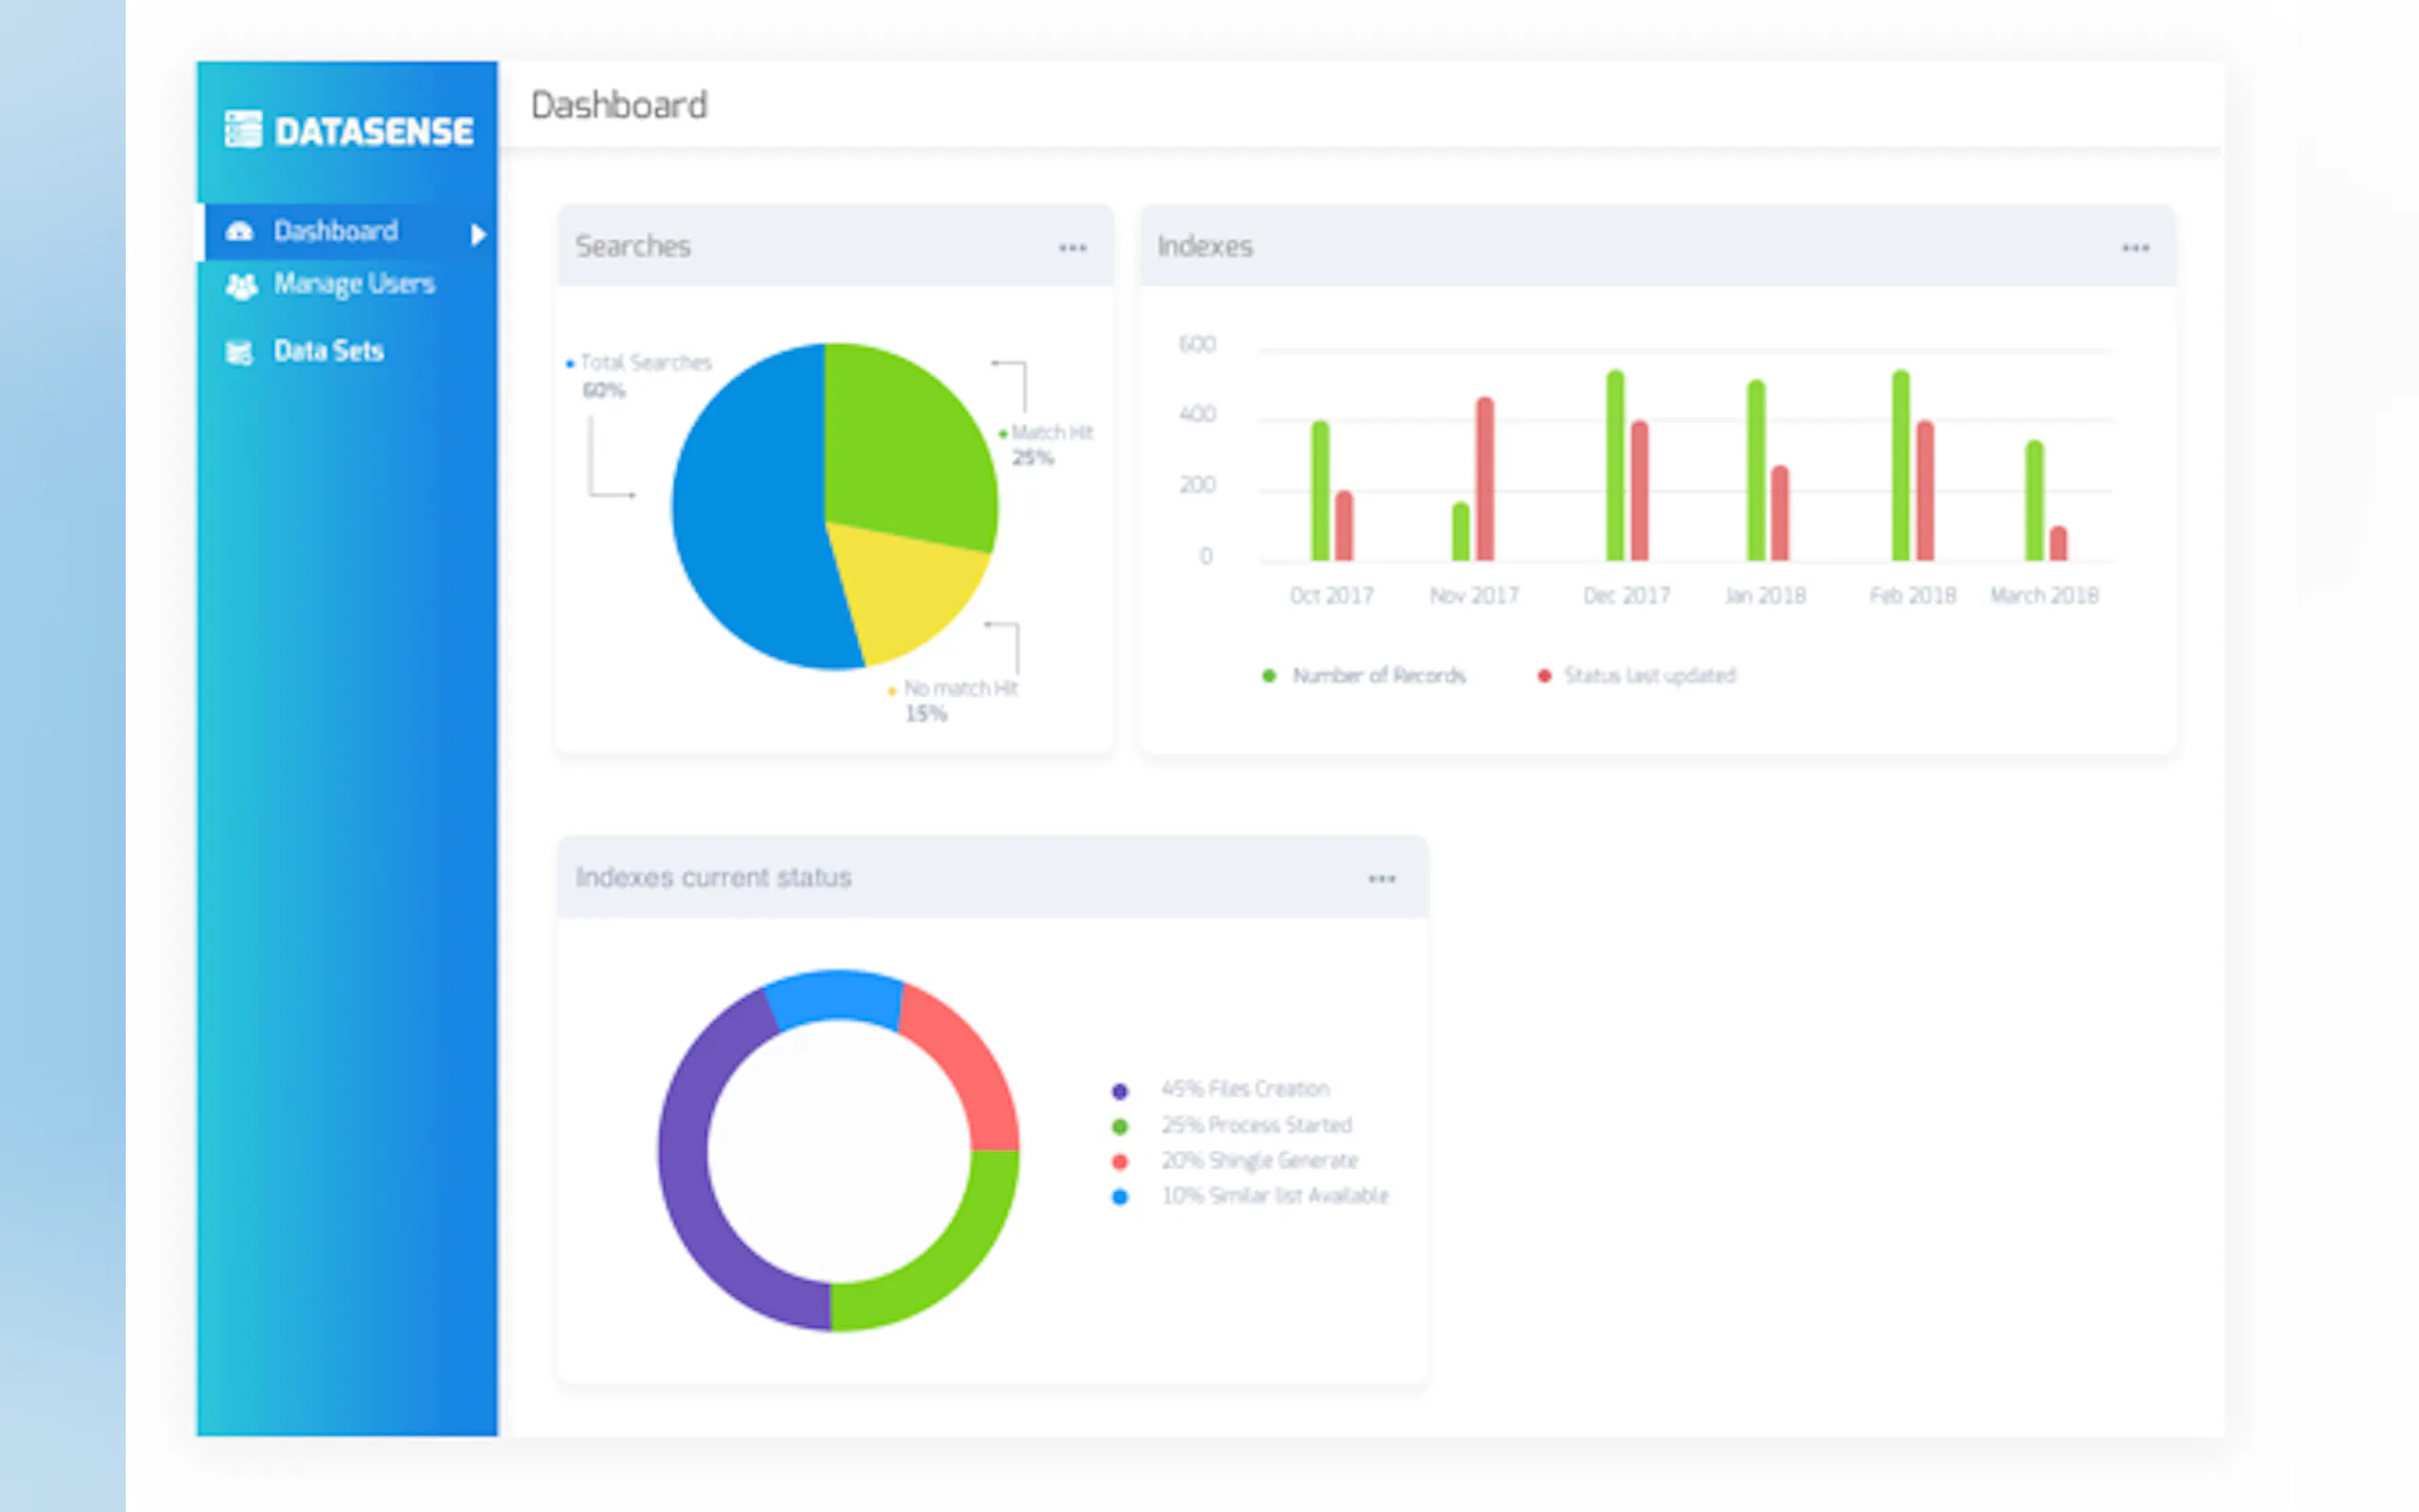Click the red Nov 2017 bar
Screen dimensions: 2419x1512
point(1485,478)
